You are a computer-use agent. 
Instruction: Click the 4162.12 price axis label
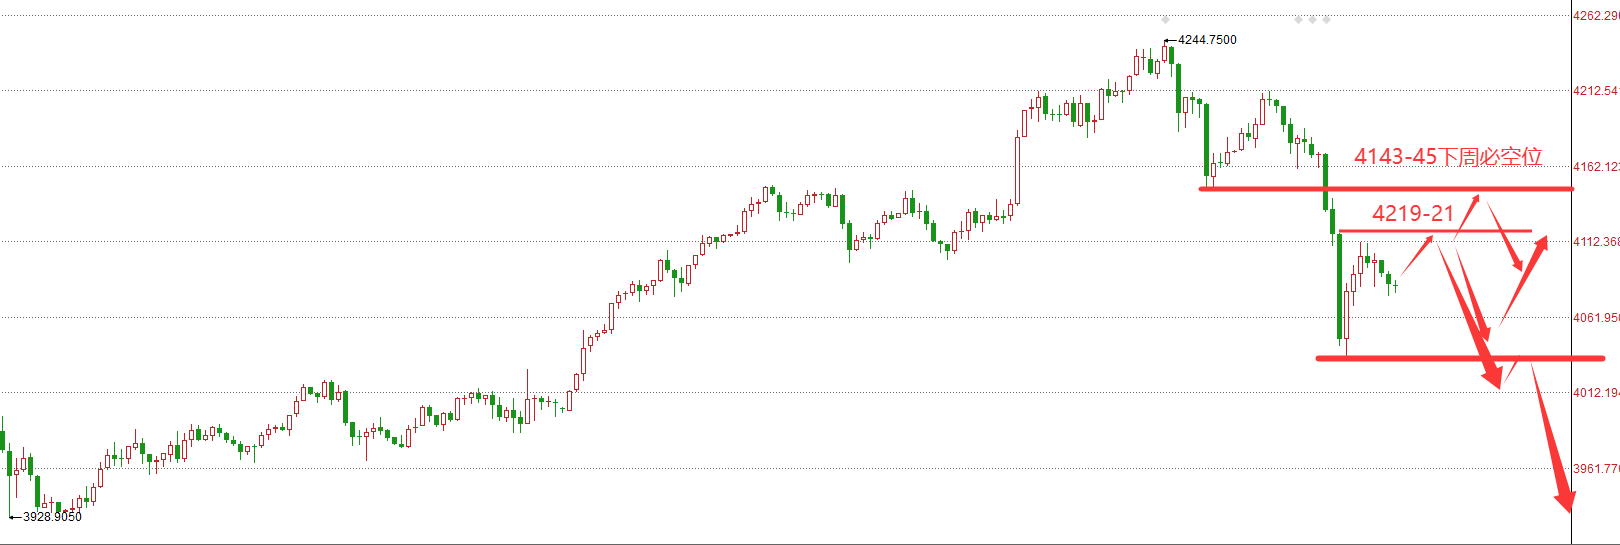point(1595,167)
